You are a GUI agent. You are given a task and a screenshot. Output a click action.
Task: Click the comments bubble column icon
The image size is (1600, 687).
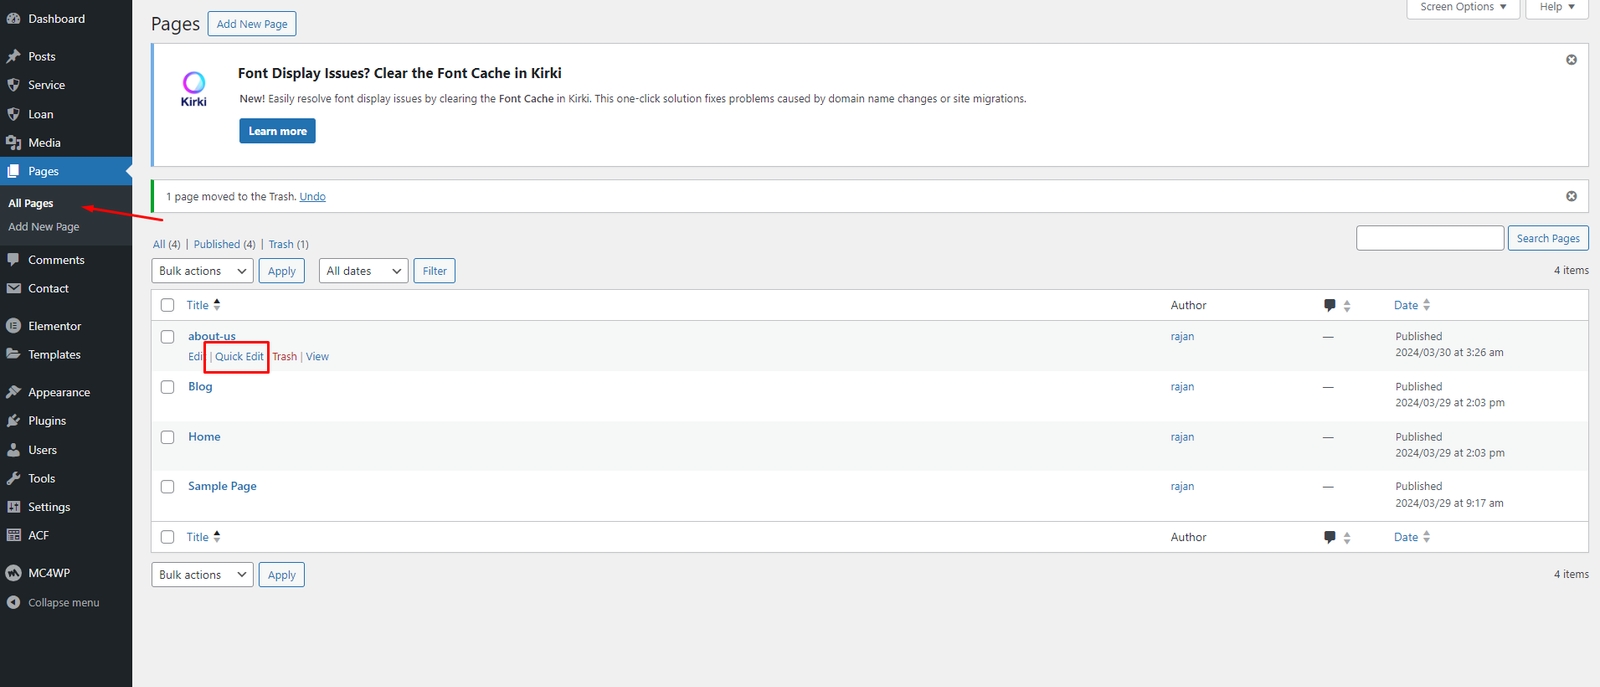point(1329,306)
